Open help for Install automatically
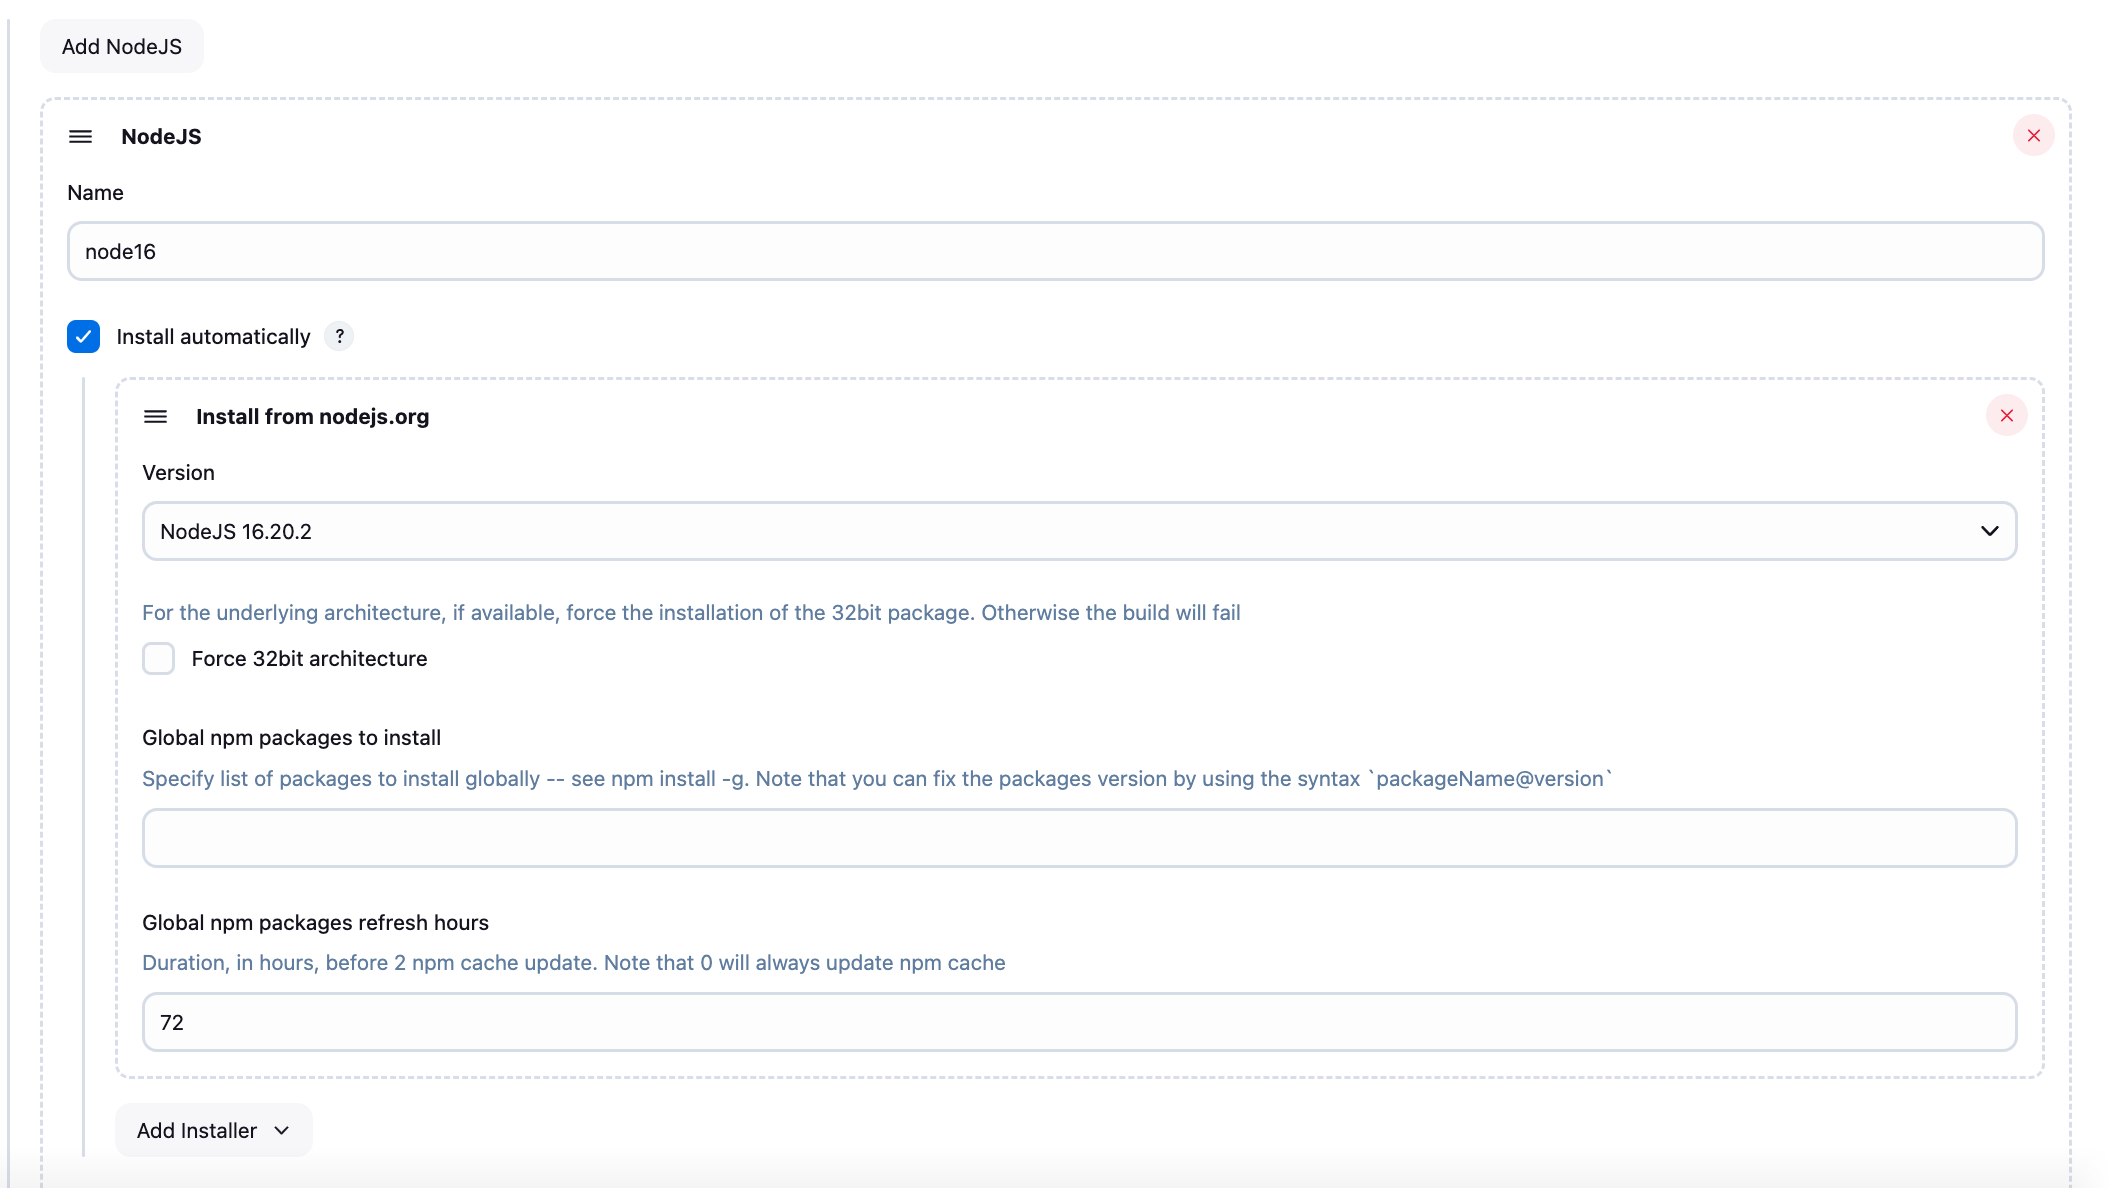 339,336
